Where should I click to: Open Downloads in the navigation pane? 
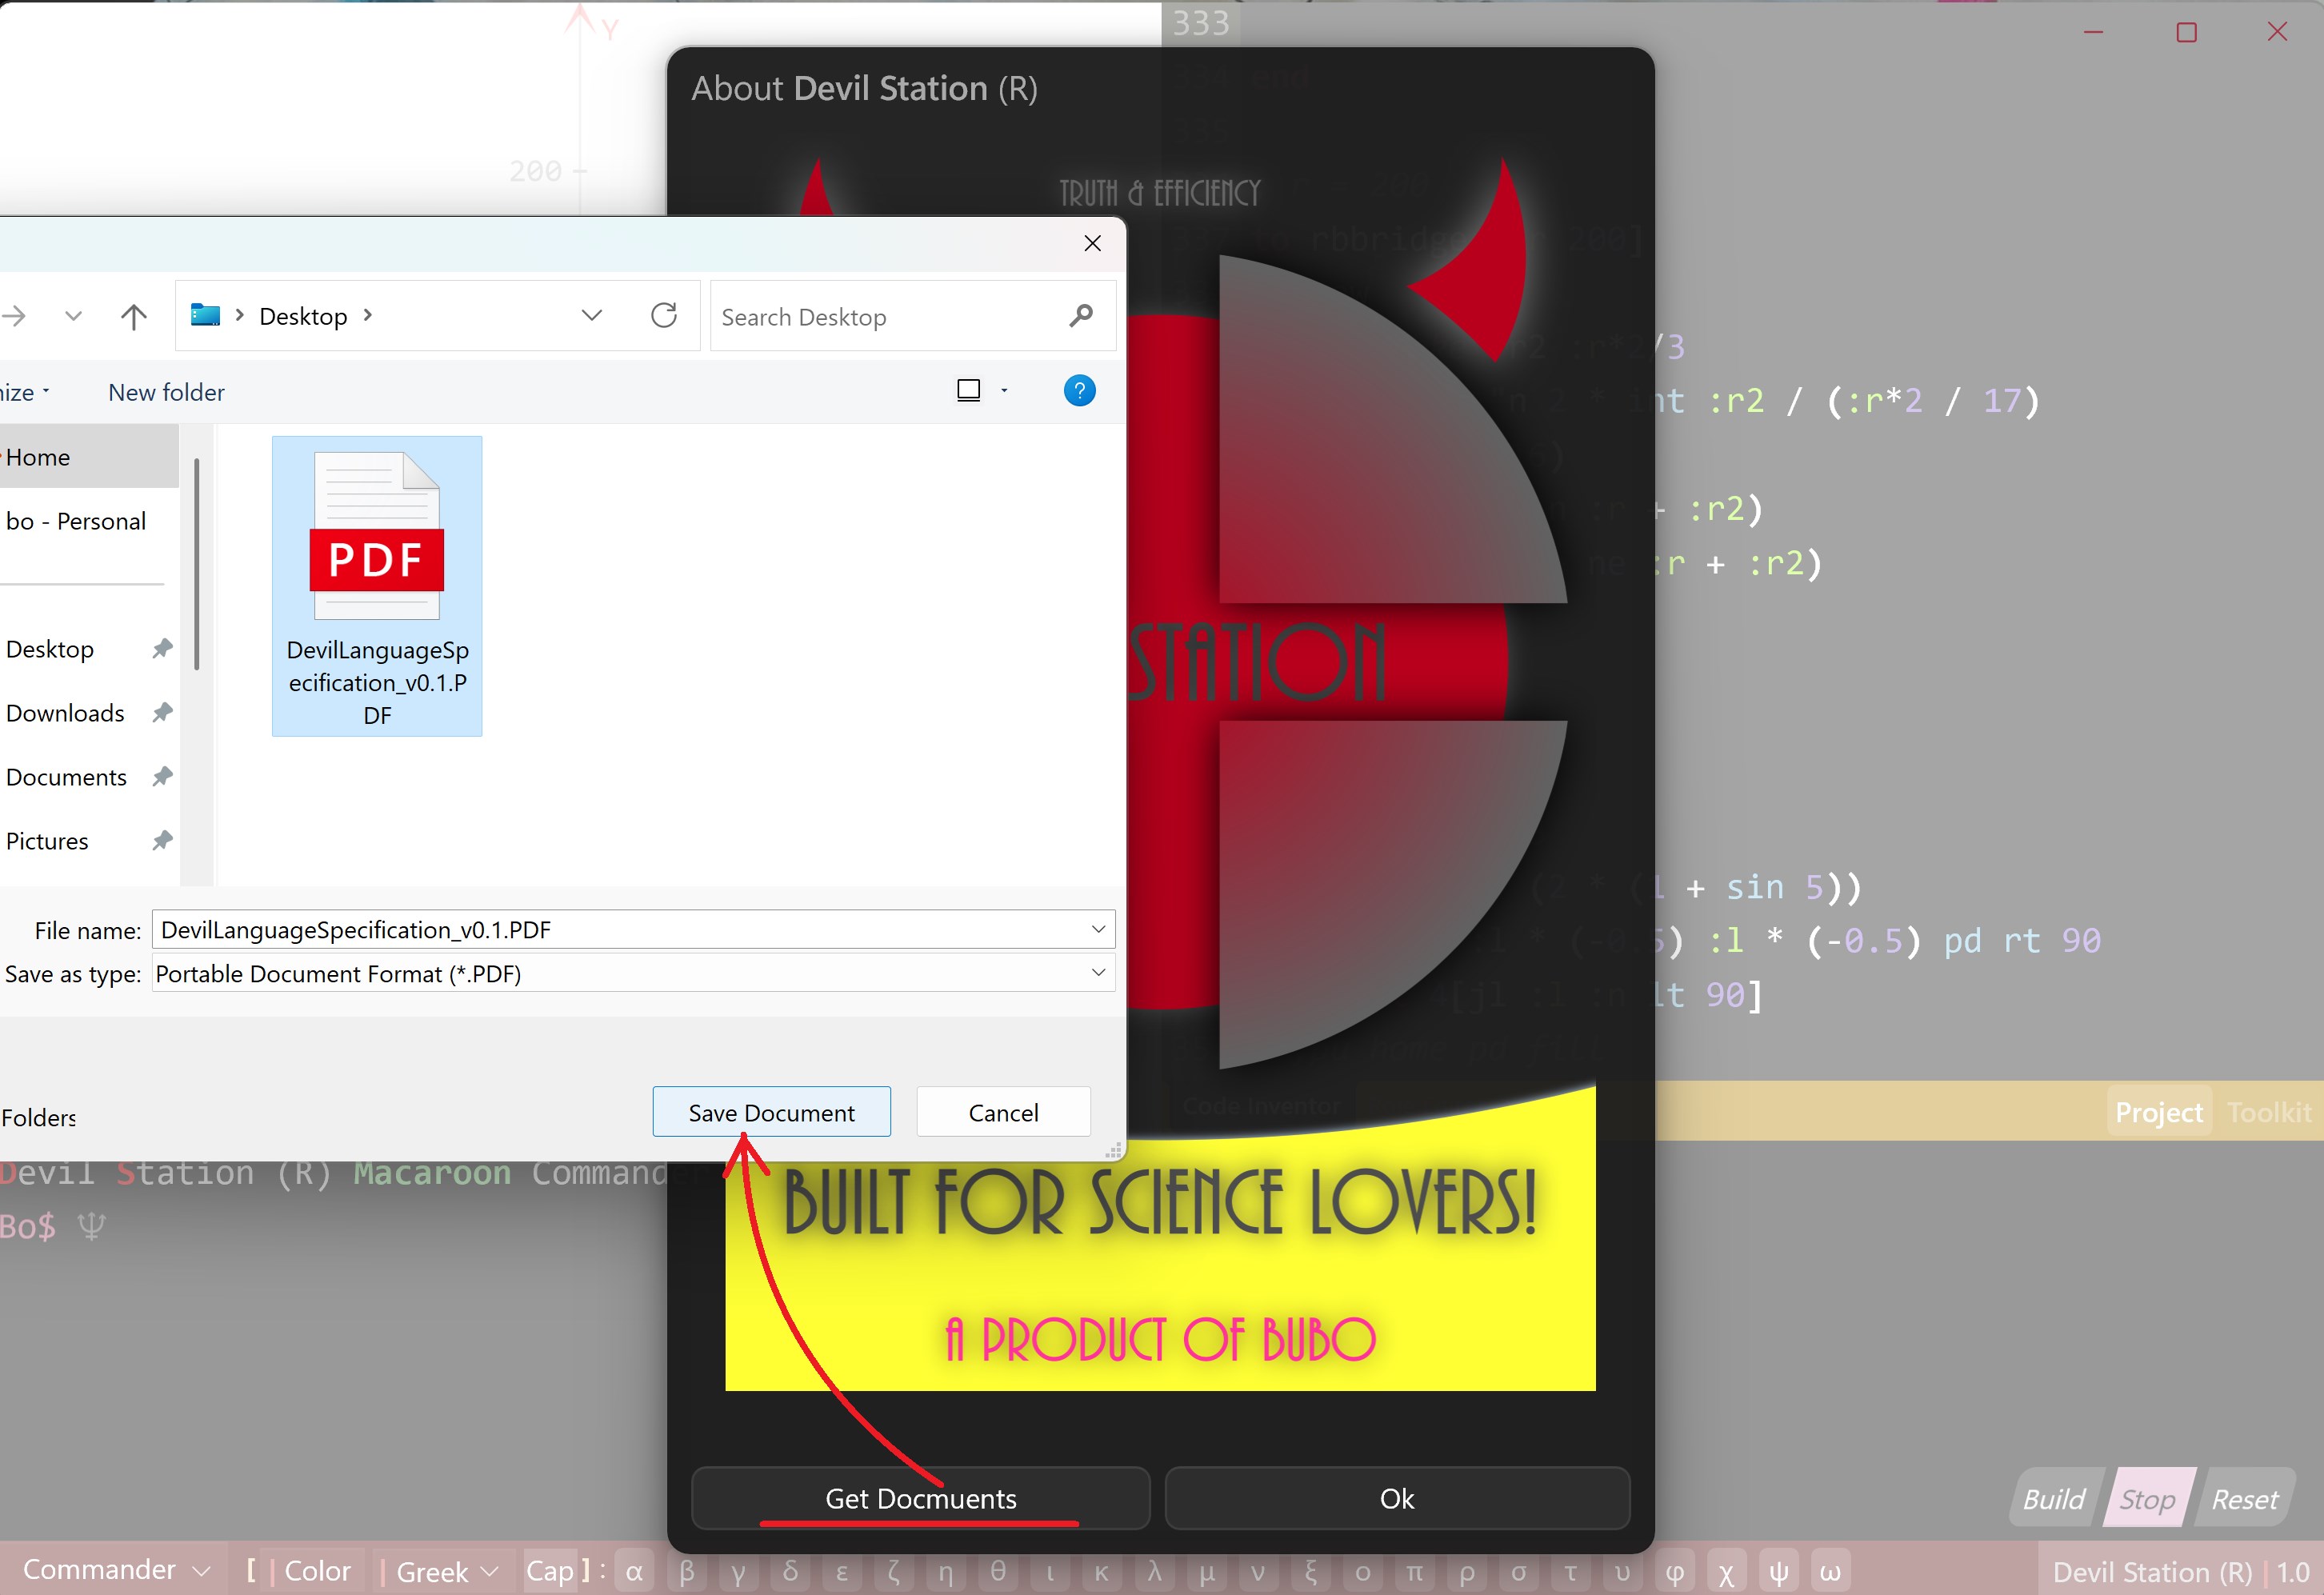(66, 713)
